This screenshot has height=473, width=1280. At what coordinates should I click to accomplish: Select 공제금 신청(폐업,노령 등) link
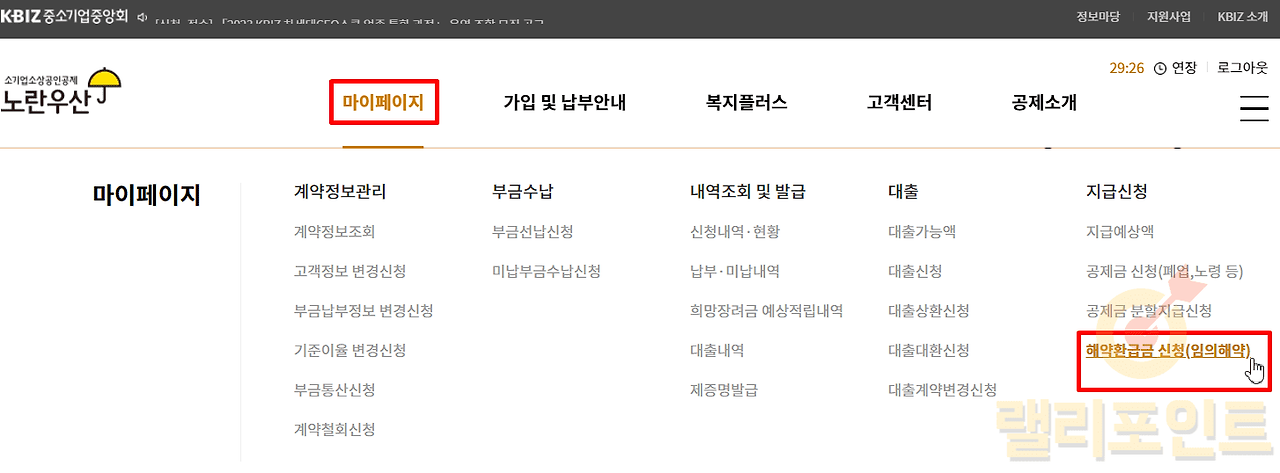click(x=1164, y=271)
